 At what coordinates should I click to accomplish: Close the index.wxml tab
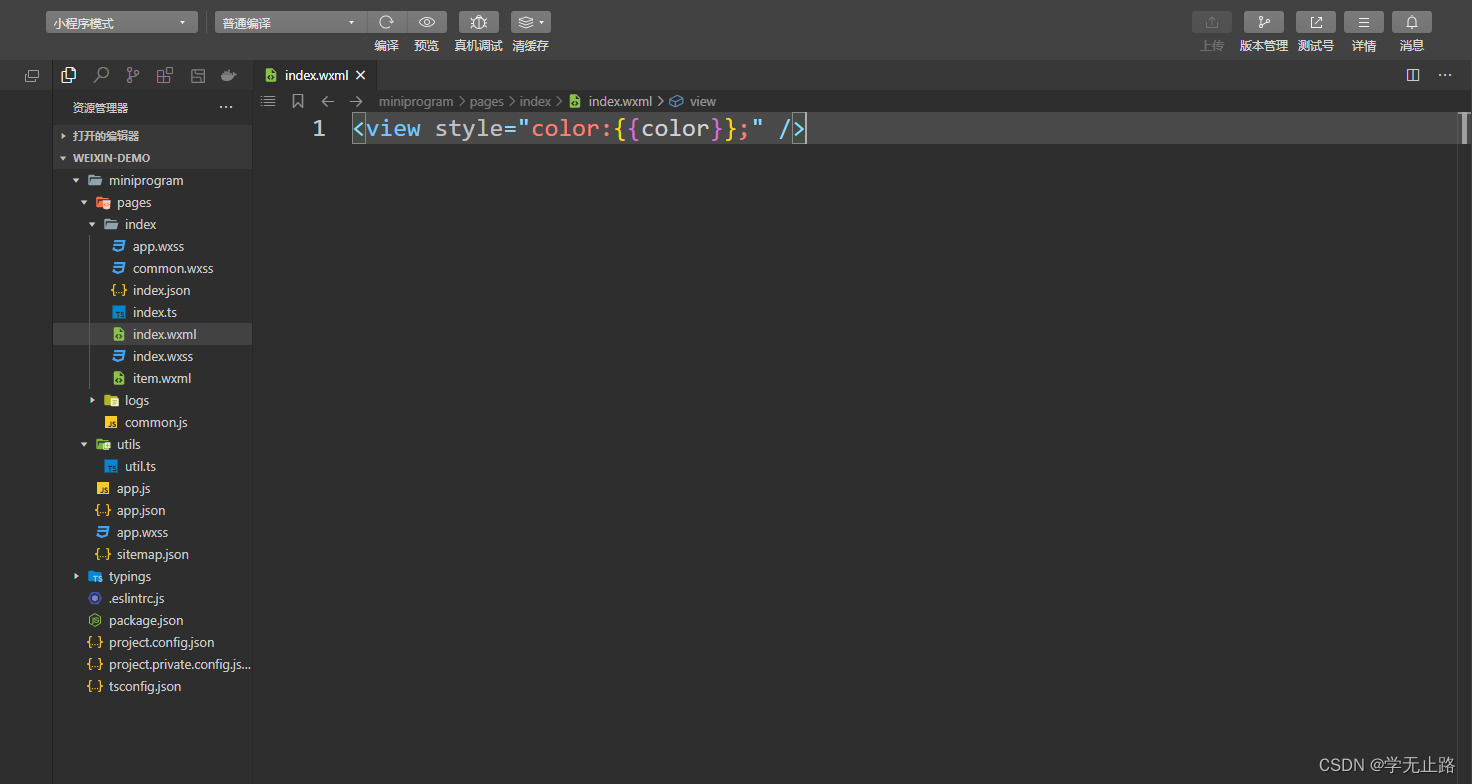(361, 75)
